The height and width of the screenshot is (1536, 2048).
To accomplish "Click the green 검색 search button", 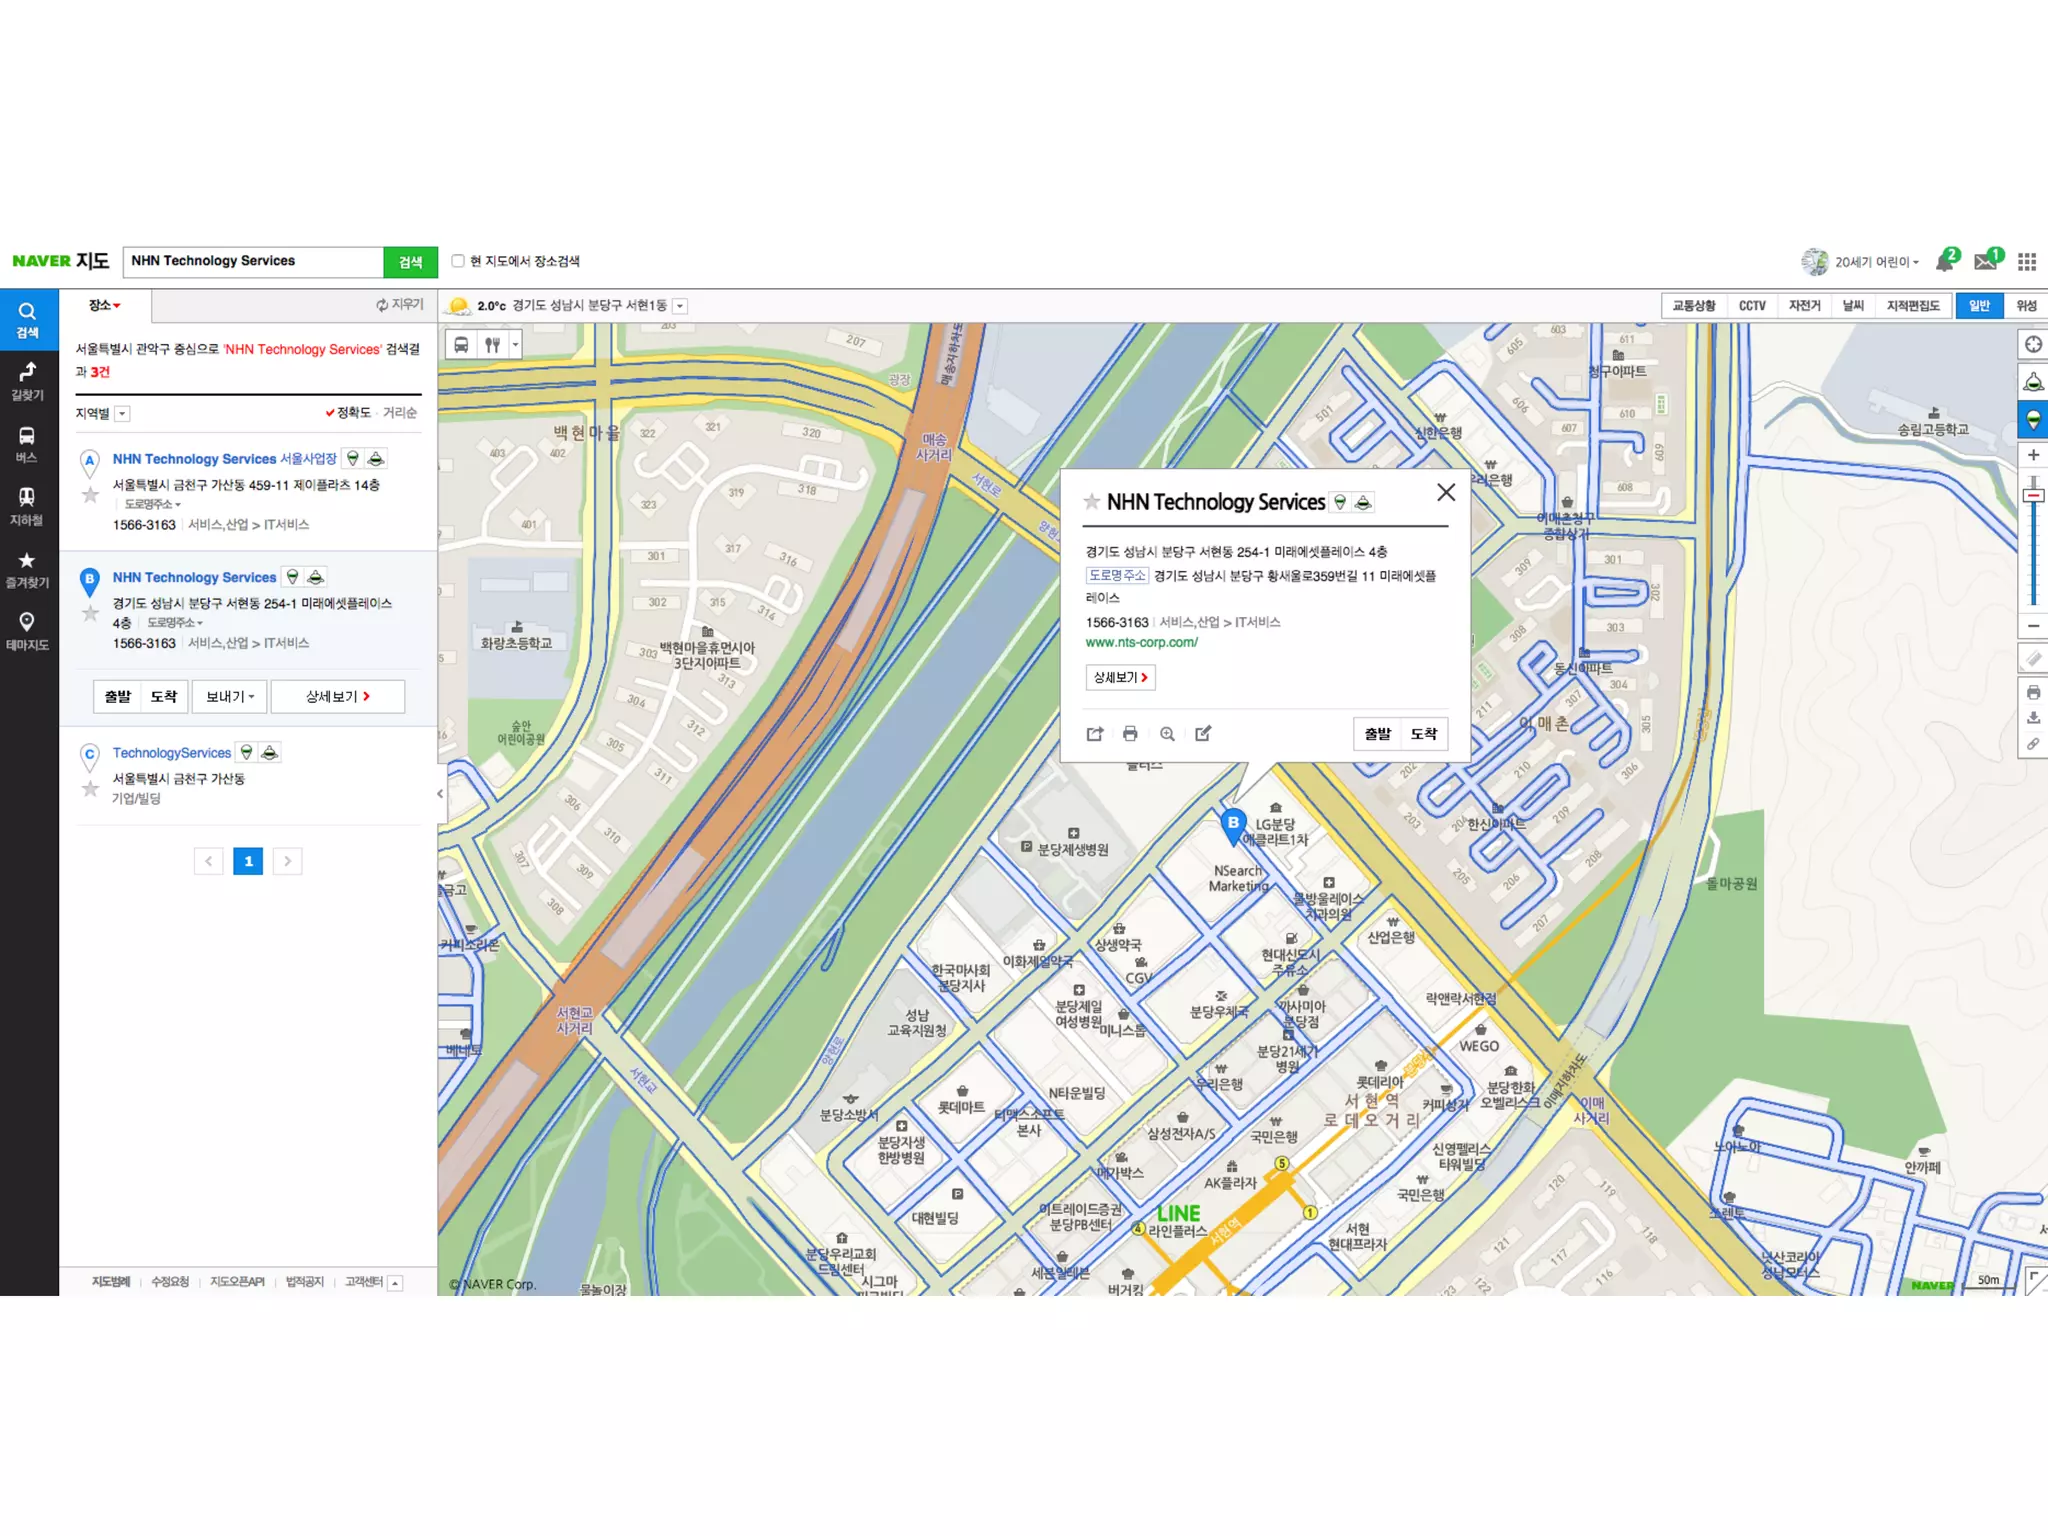I will (410, 262).
